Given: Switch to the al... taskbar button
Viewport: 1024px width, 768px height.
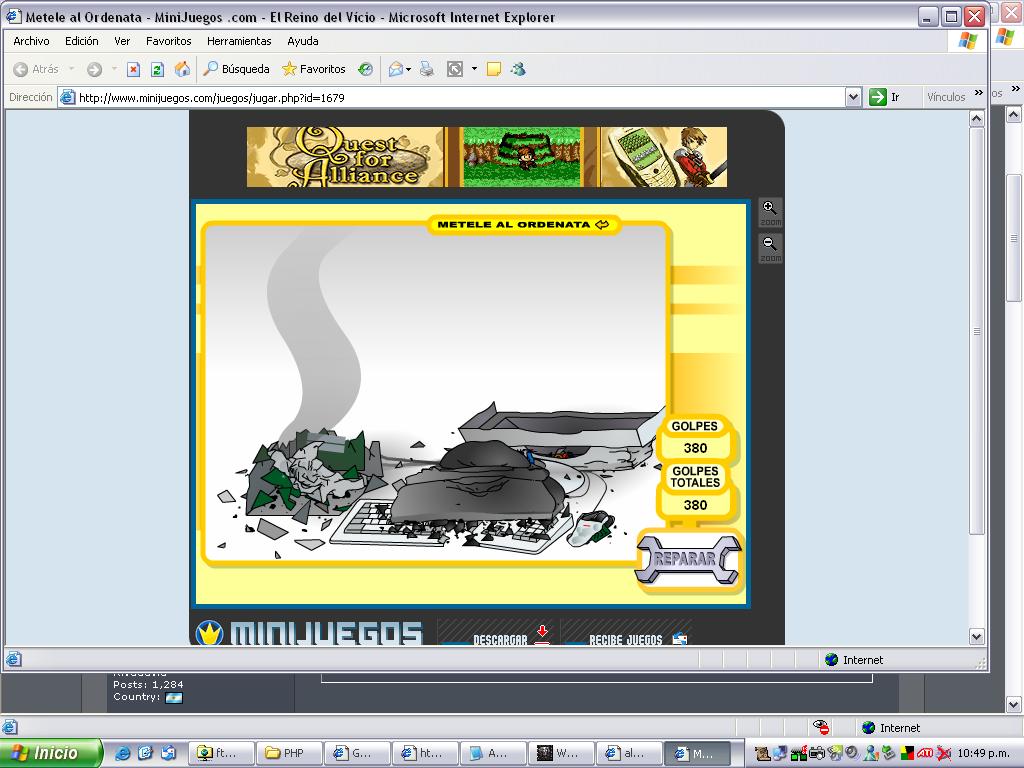Looking at the screenshot, I should pyautogui.click(x=629, y=754).
